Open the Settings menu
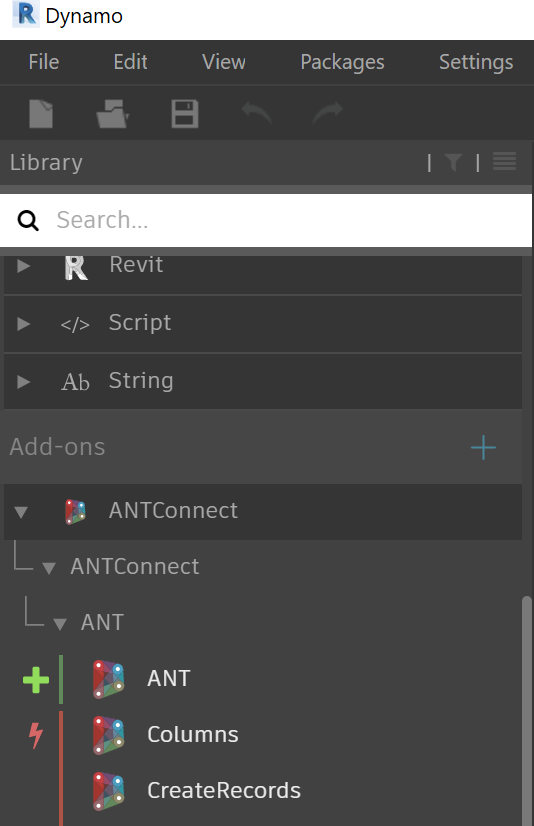Screen dimensions: 534x826 click(x=476, y=62)
